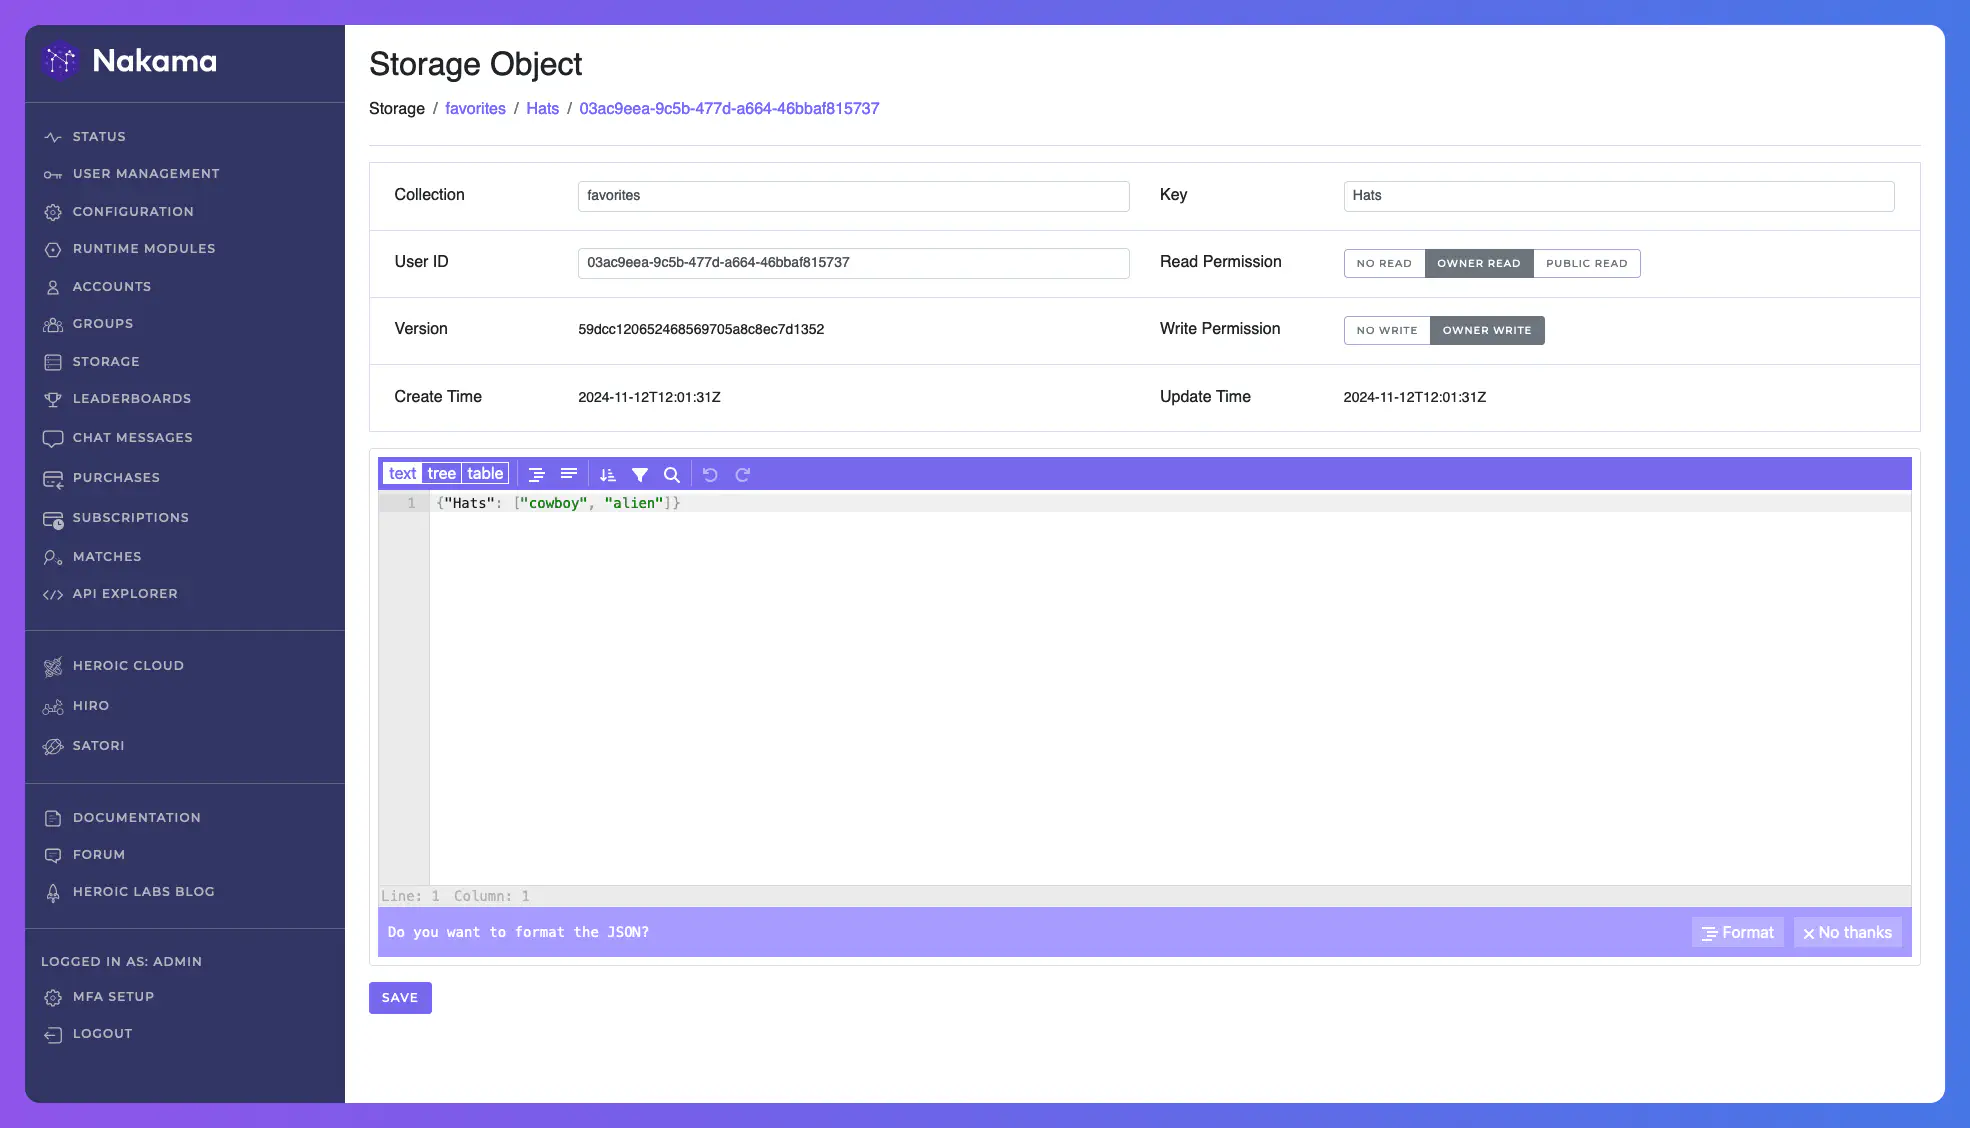Click the Create Time value
The height and width of the screenshot is (1128, 1970).
point(649,398)
